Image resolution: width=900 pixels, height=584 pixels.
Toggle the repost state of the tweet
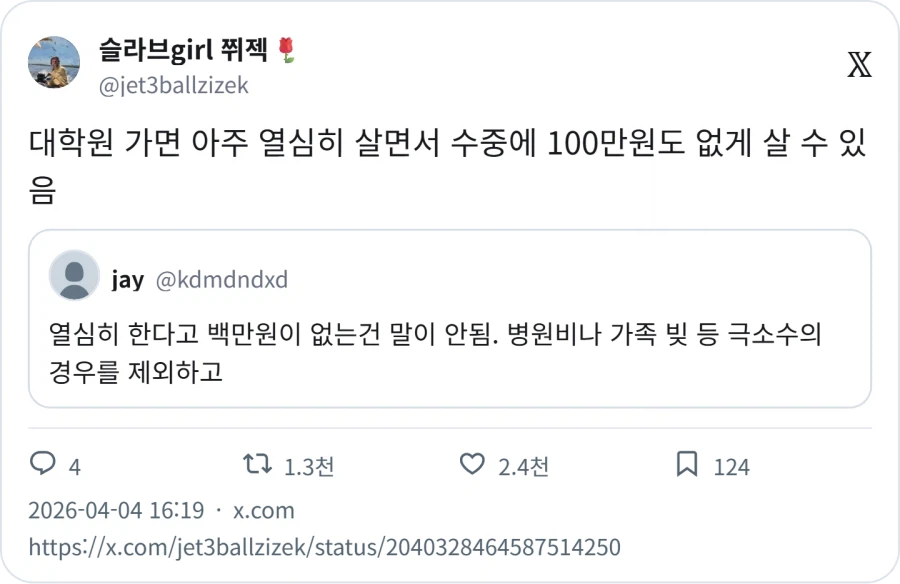[x=258, y=465]
